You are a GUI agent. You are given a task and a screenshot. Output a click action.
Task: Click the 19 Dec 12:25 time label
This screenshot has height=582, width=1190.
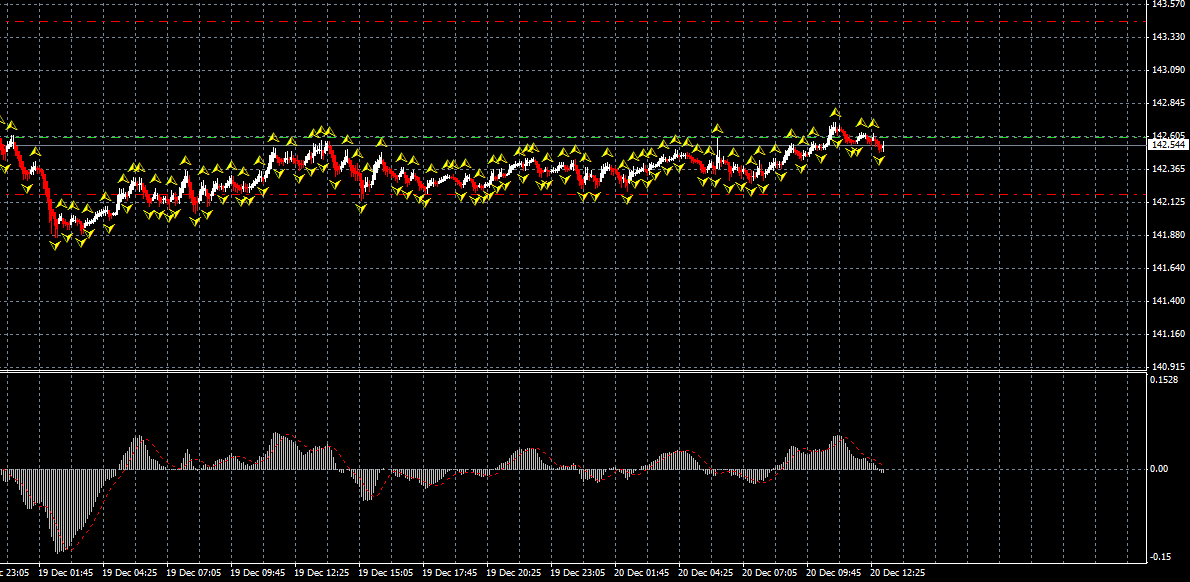click(x=322, y=573)
